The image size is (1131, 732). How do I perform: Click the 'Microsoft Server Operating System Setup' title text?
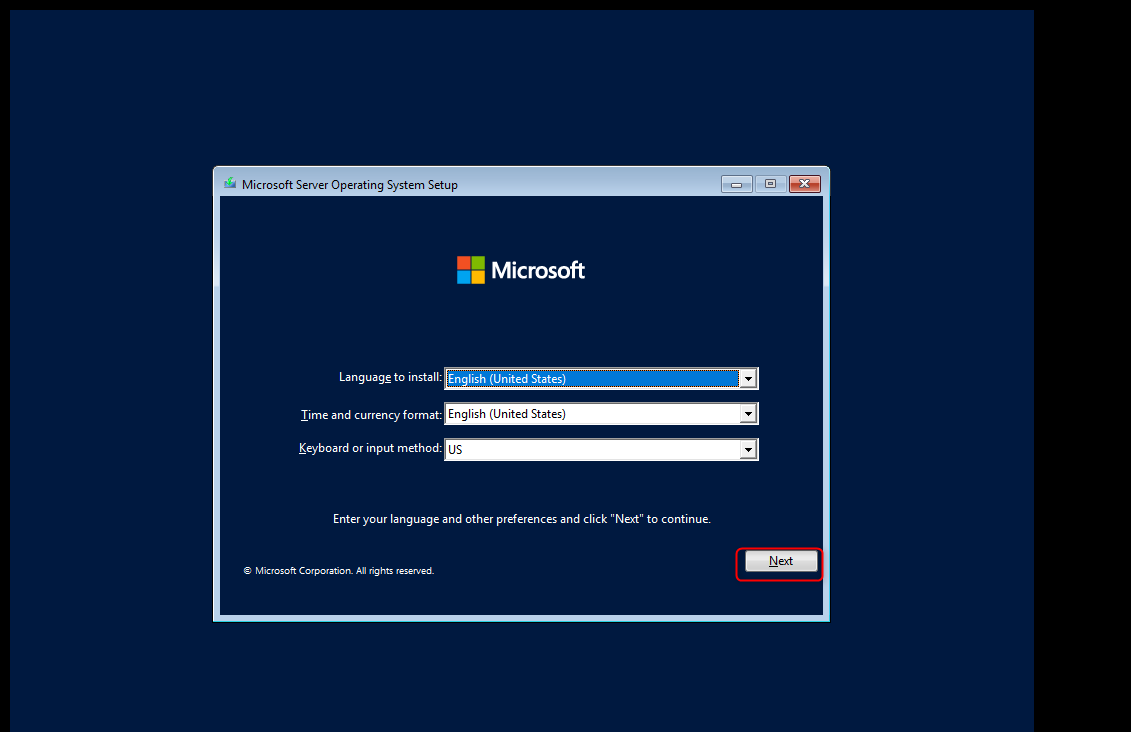tap(350, 185)
